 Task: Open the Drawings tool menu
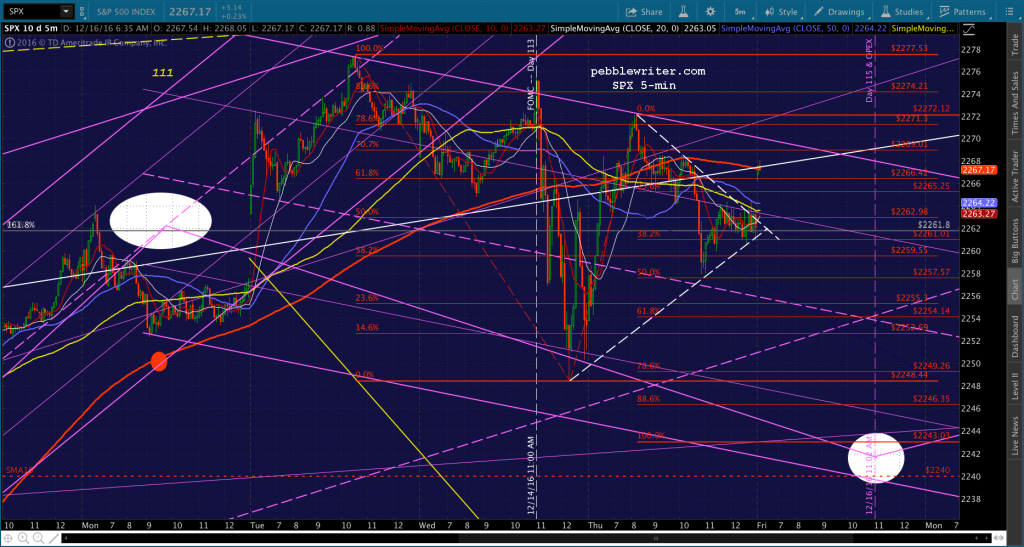841,12
